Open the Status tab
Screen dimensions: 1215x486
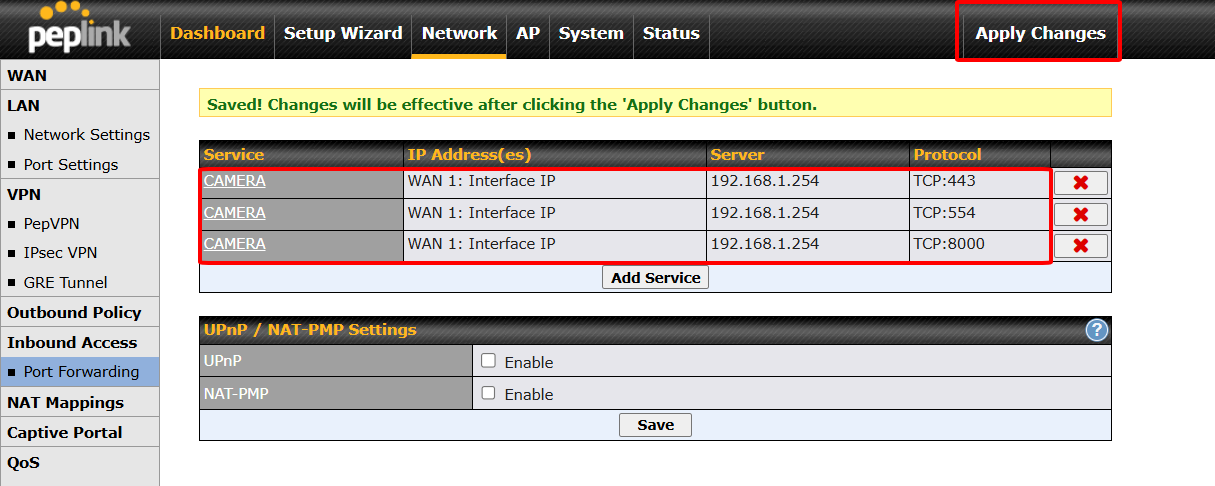[x=671, y=33]
